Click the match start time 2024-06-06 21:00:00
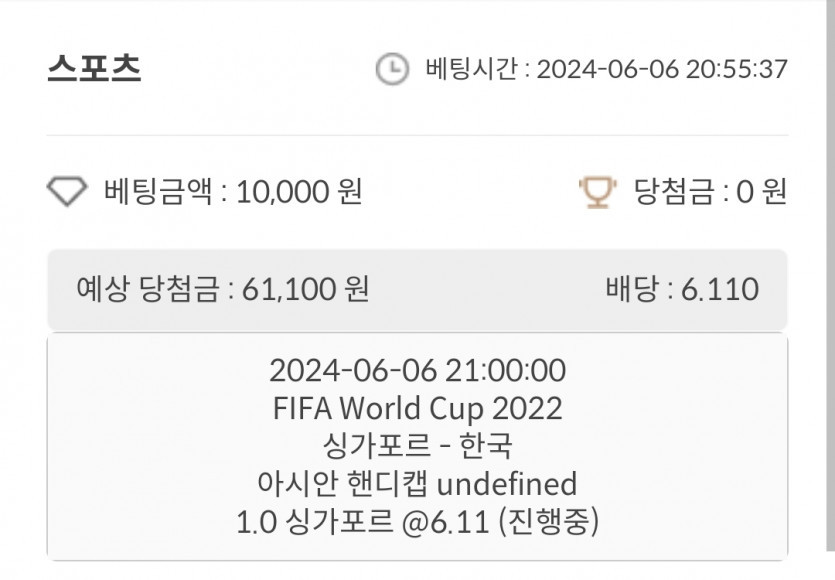This screenshot has width=835, height=580. (x=417, y=371)
